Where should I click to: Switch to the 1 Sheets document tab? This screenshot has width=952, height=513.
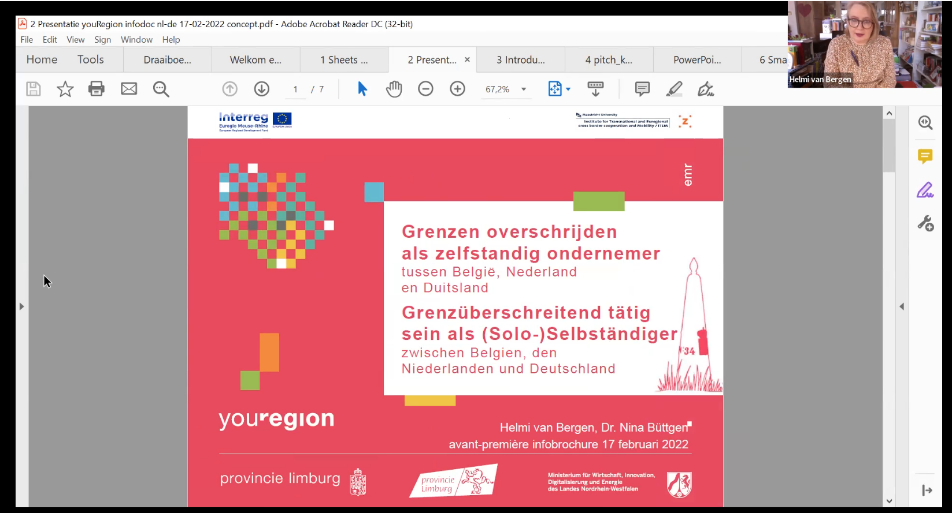tap(344, 59)
